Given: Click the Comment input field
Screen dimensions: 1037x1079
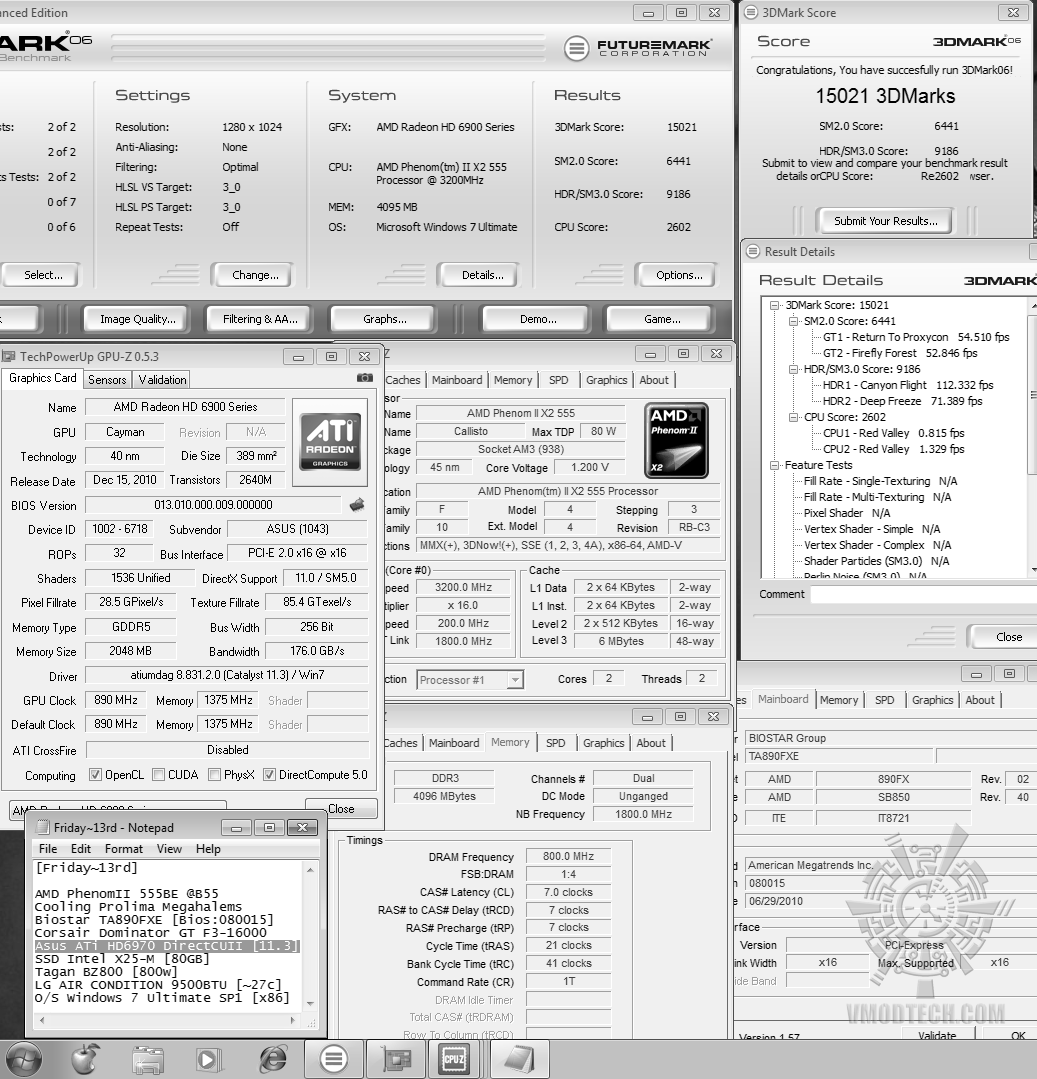Looking at the screenshot, I should [x=923, y=595].
